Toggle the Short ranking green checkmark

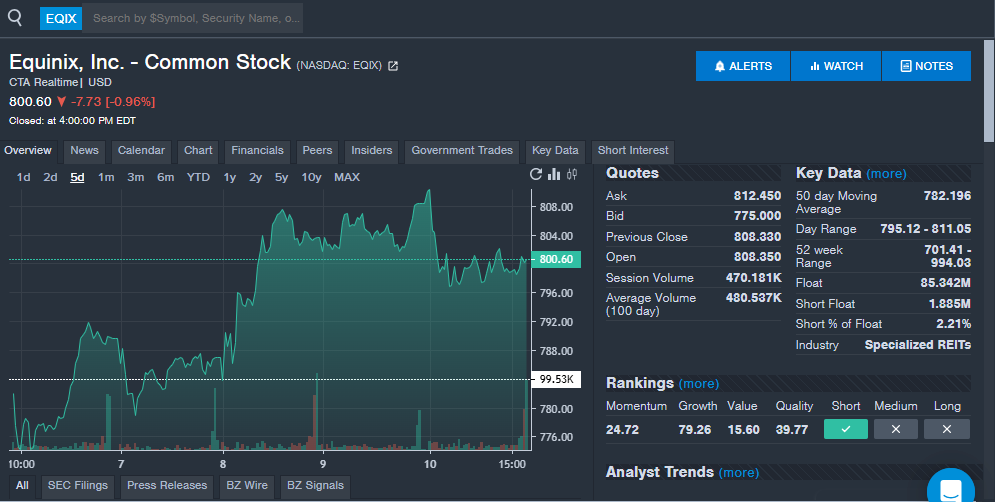click(846, 429)
